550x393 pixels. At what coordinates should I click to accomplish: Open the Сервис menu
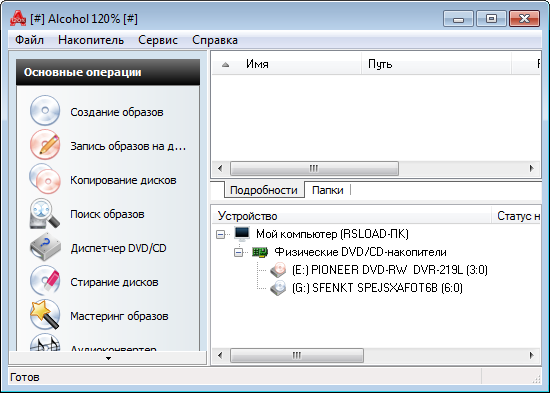(x=158, y=40)
